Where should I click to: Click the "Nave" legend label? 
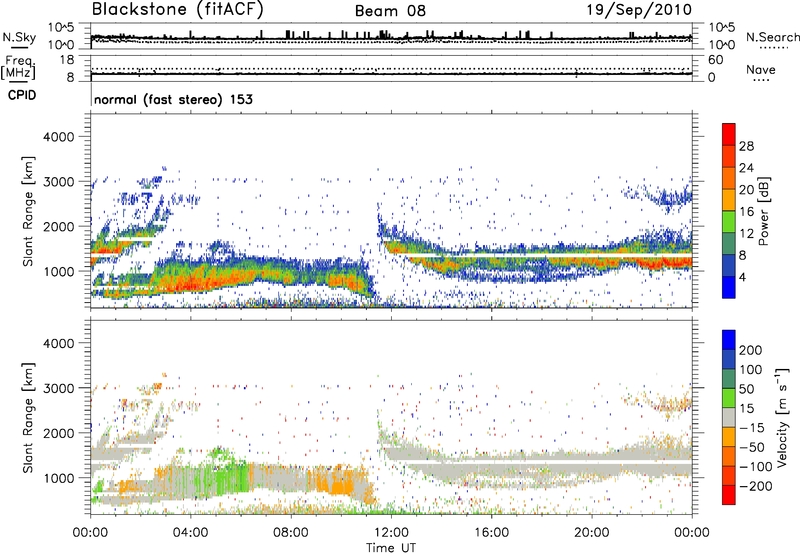761,70
